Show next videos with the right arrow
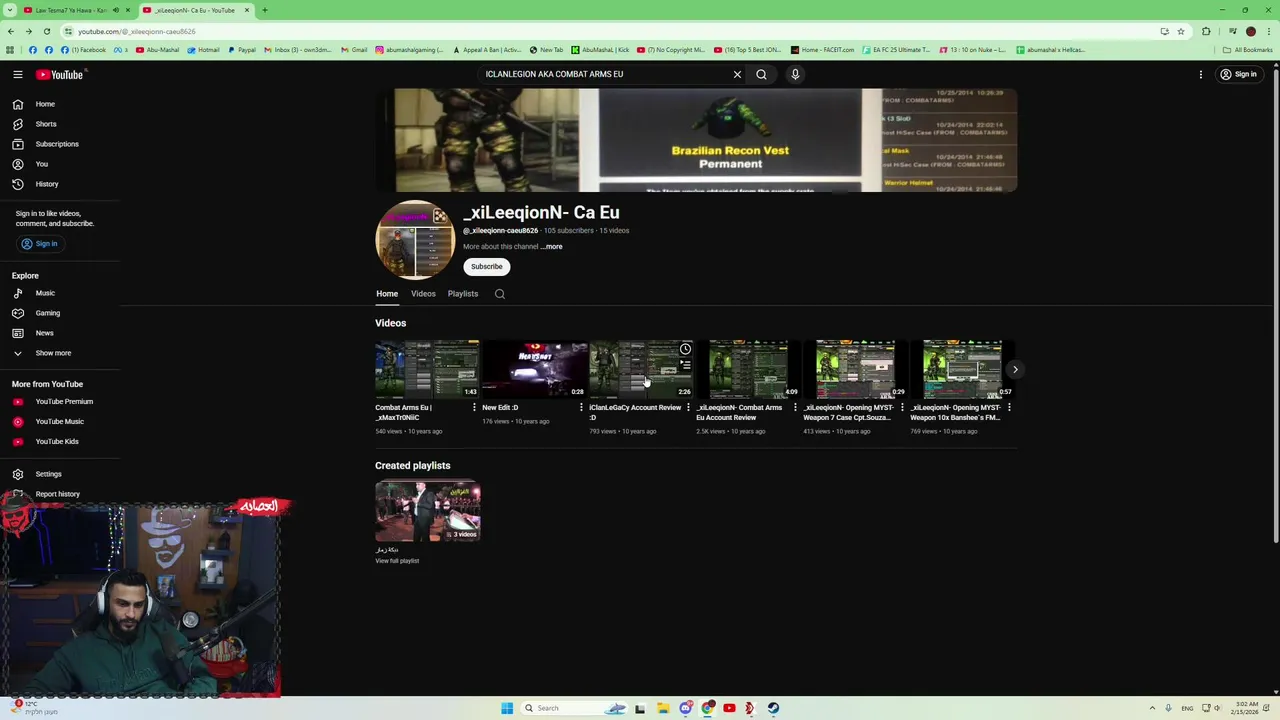Image resolution: width=1280 pixels, height=720 pixels. [x=1015, y=369]
